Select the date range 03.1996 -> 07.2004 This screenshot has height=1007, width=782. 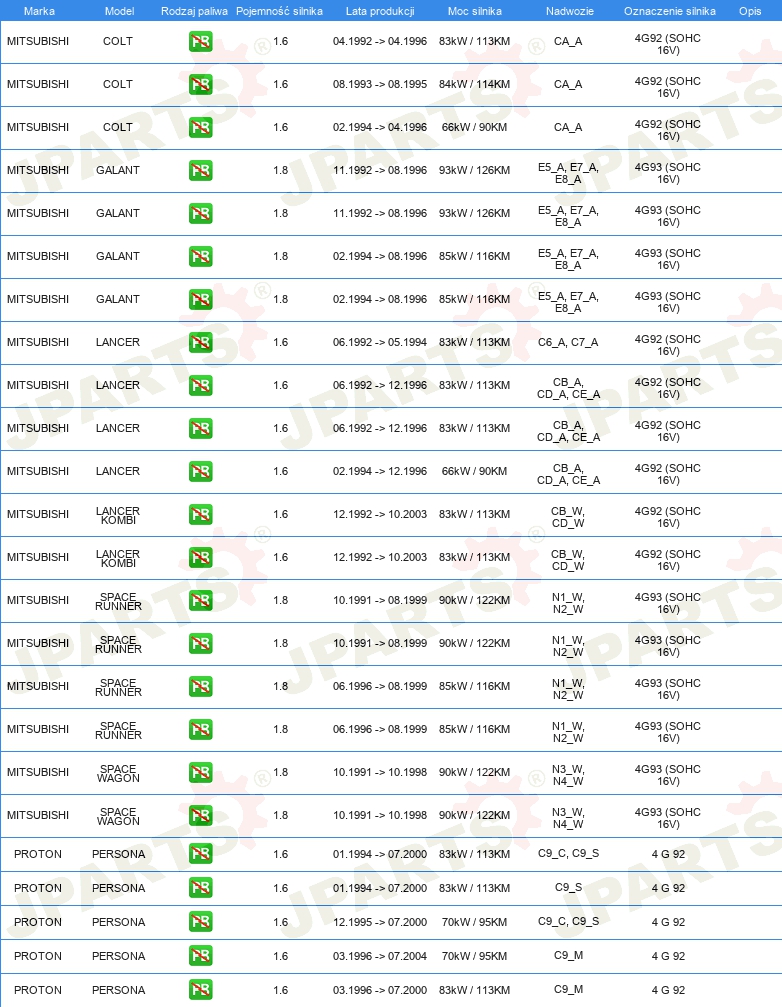pos(380,956)
